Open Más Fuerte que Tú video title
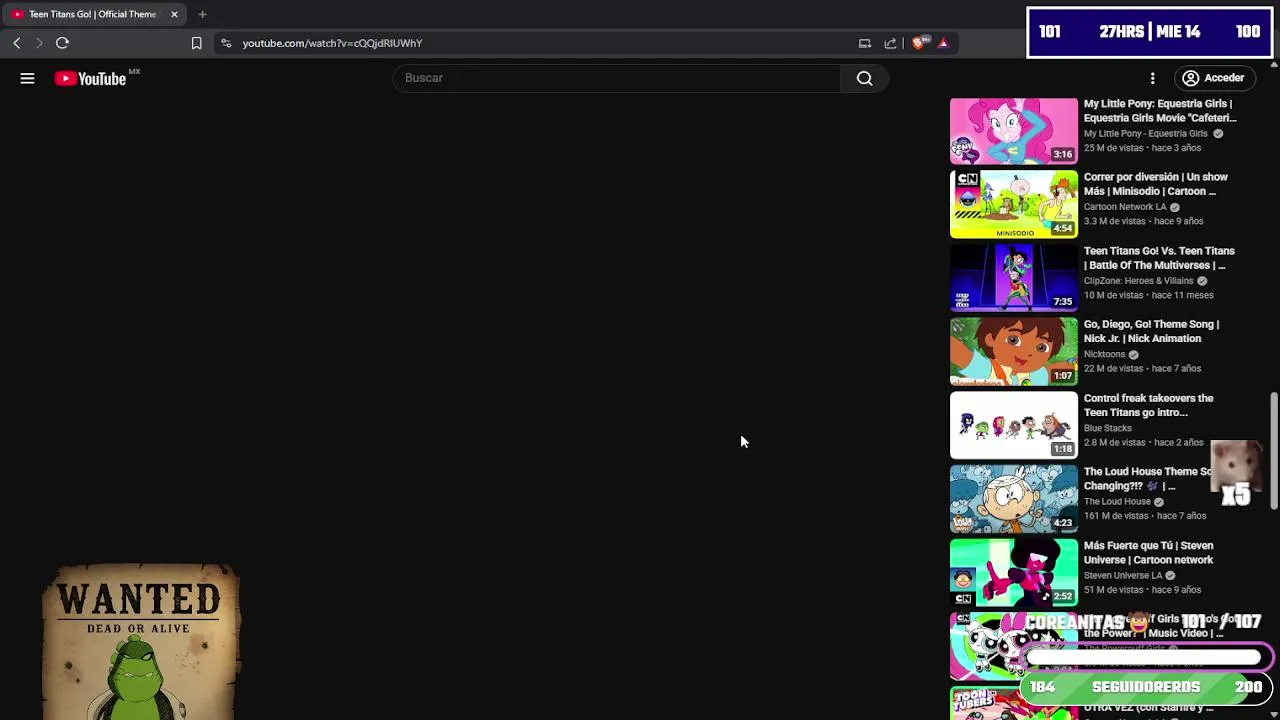The image size is (1280, 720). [x=1148, y=552]
